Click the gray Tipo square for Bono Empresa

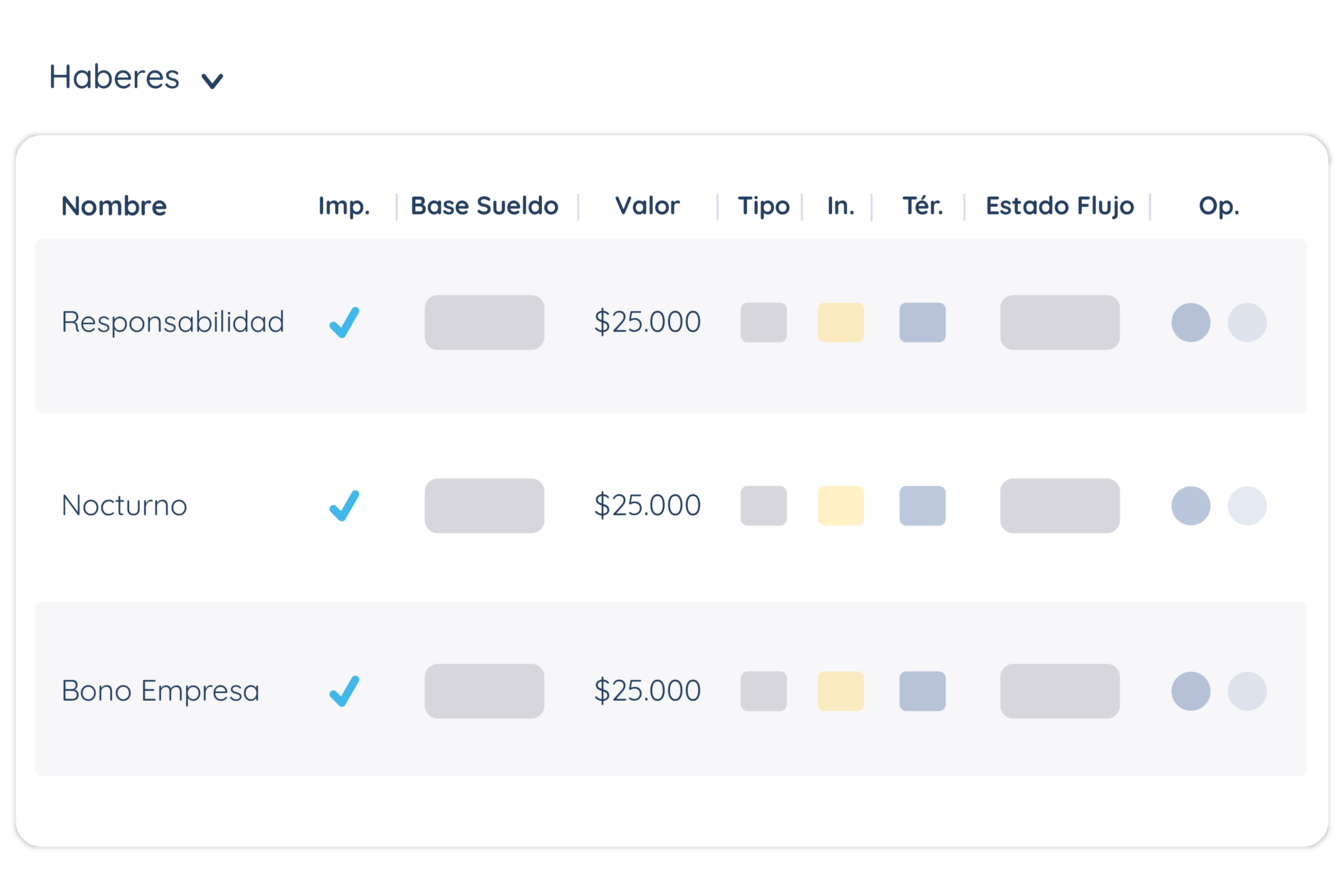[764, 691]
